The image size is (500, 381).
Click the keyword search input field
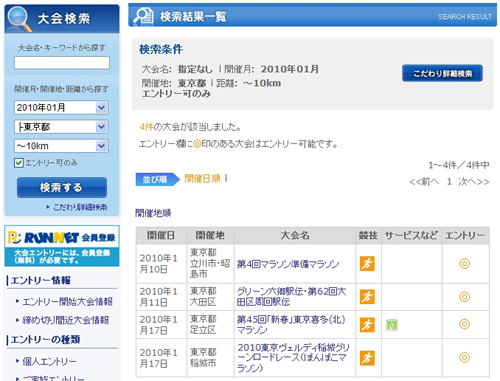coord(62,63)
